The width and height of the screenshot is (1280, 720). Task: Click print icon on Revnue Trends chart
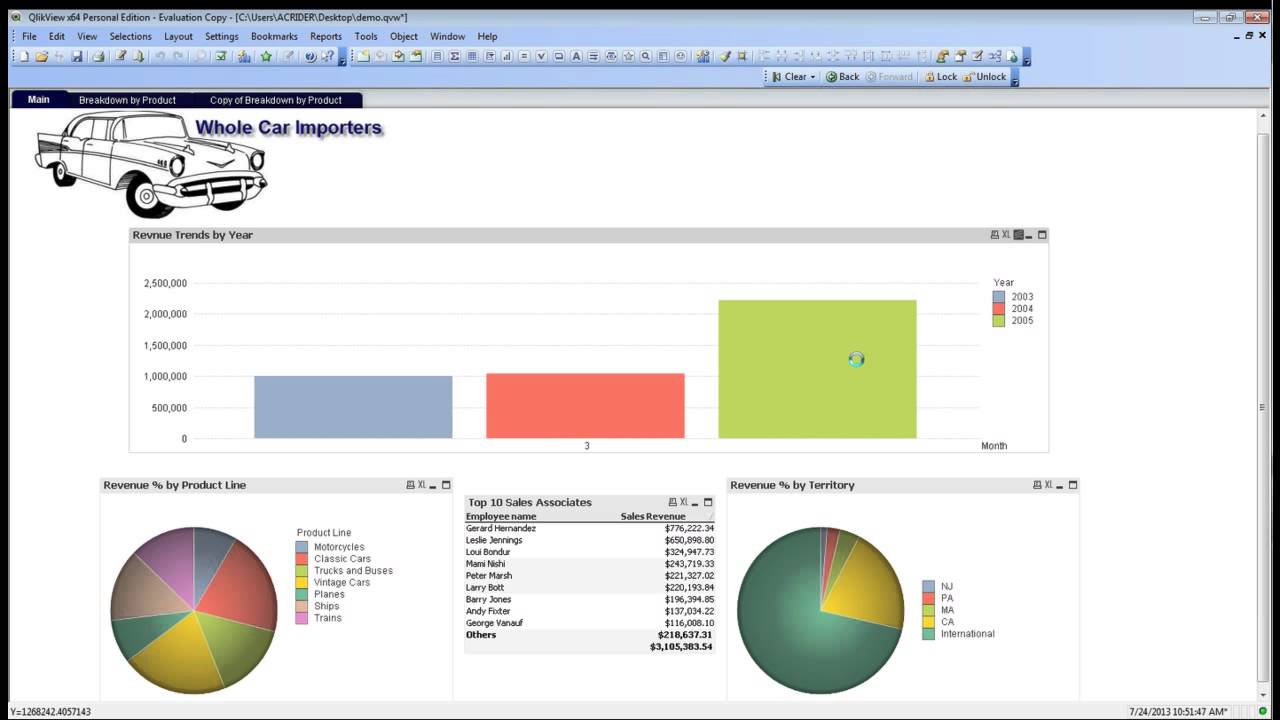pyautogui.click(x=994, y=235)
